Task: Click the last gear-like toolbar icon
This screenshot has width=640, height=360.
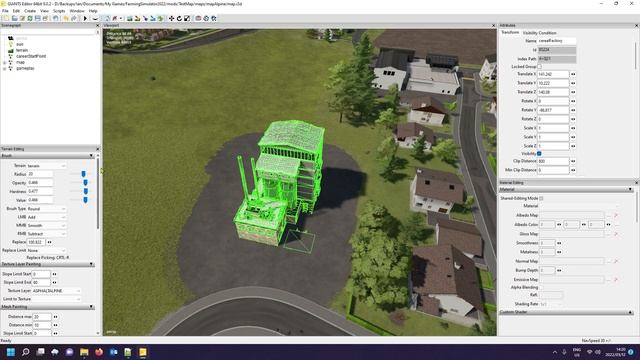Action: pyautogui.click(x=214, y=18)
